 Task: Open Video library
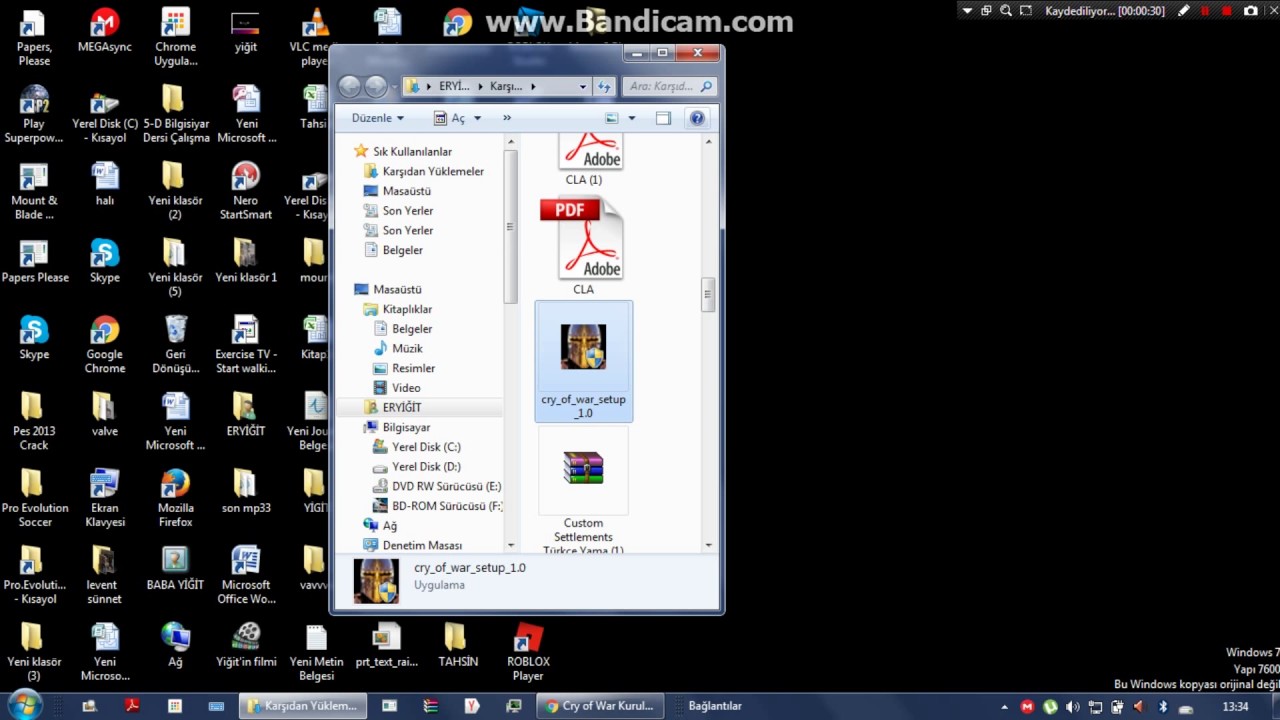click(x=406, y=388)
